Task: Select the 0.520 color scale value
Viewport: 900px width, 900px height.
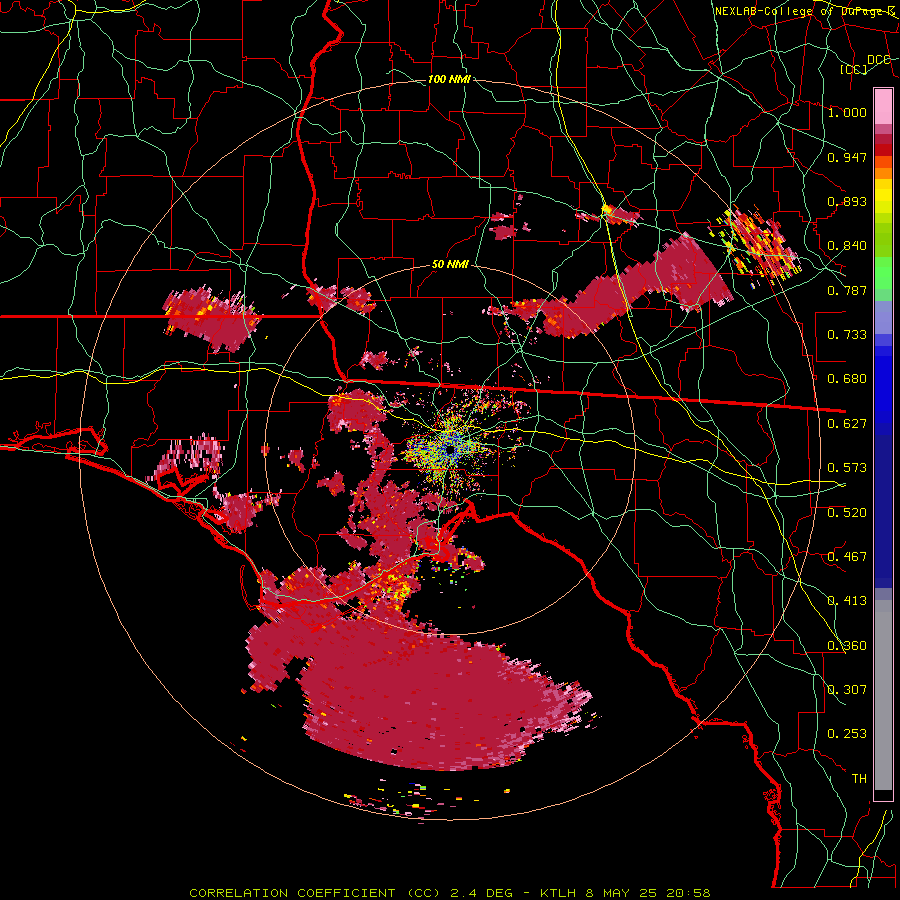Action: tap(847, 513)
